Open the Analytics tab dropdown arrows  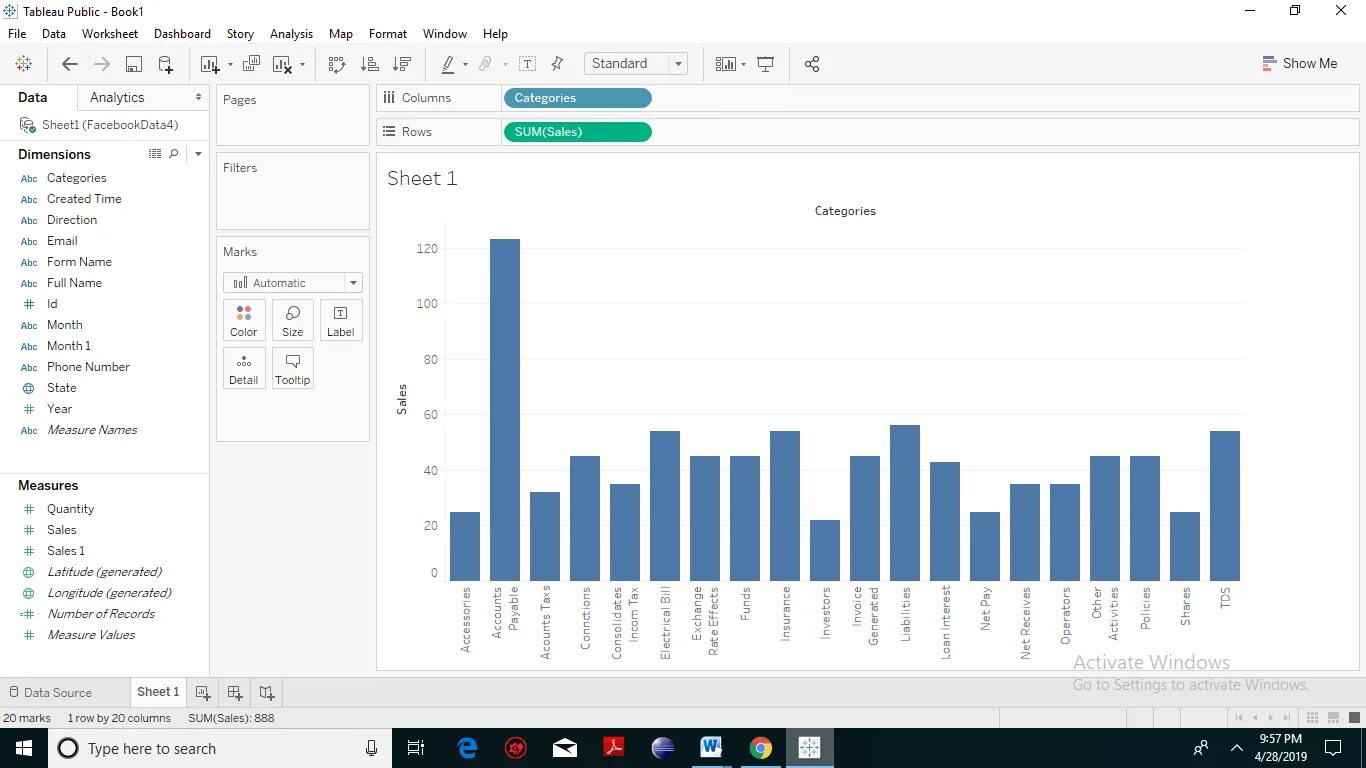pyautogui.click(x=198, y=97)
